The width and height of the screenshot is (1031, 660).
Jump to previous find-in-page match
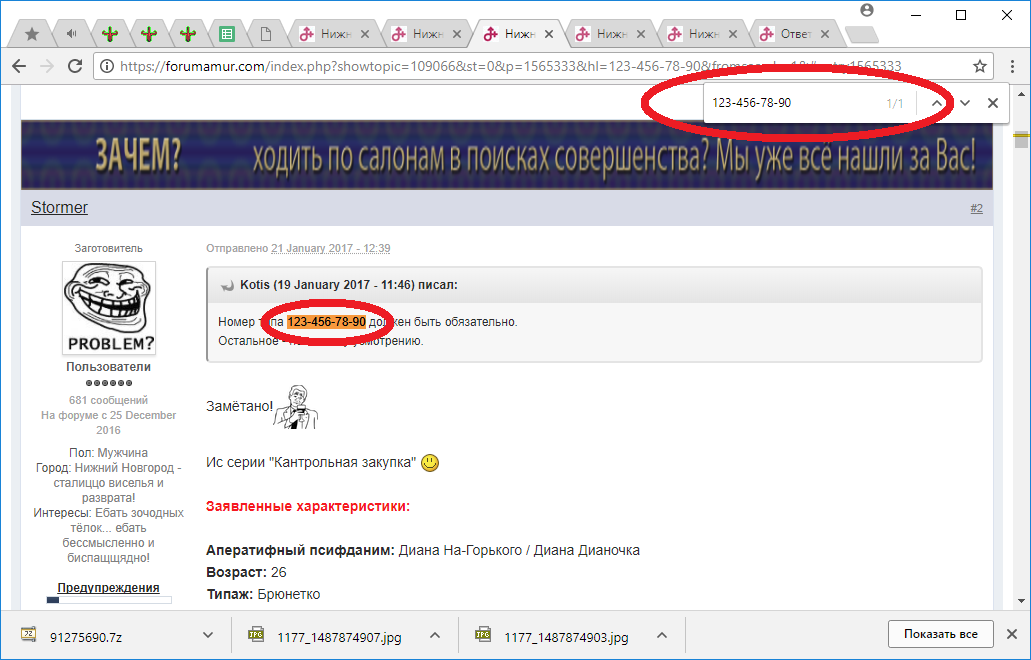[936, 103]
